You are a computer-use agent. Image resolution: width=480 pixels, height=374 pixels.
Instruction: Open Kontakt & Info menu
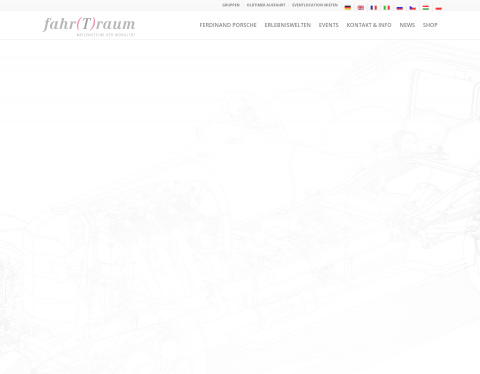point(369,25)
